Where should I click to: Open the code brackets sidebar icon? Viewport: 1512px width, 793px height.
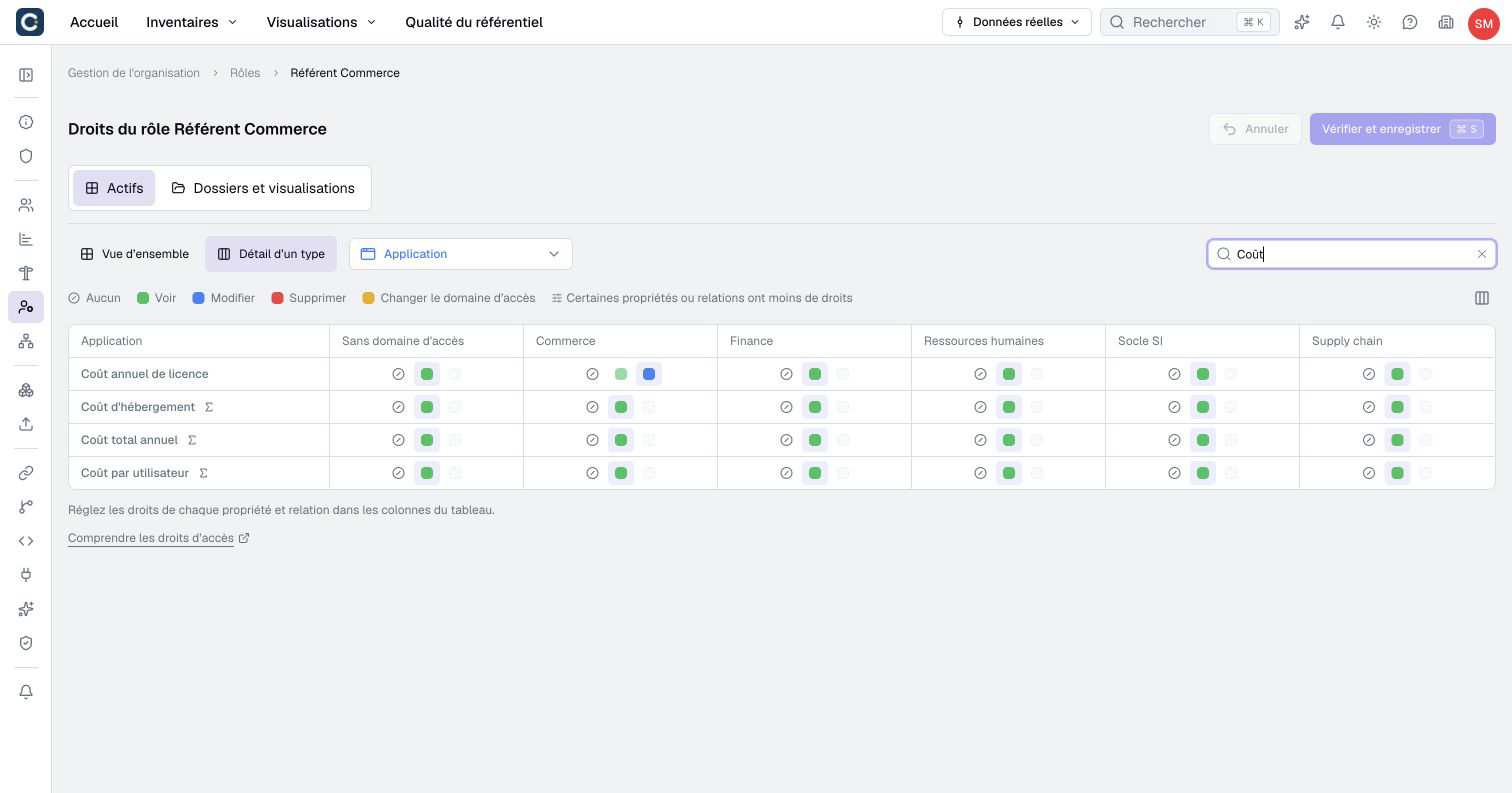pyautogui.click(x=26, y=541)
